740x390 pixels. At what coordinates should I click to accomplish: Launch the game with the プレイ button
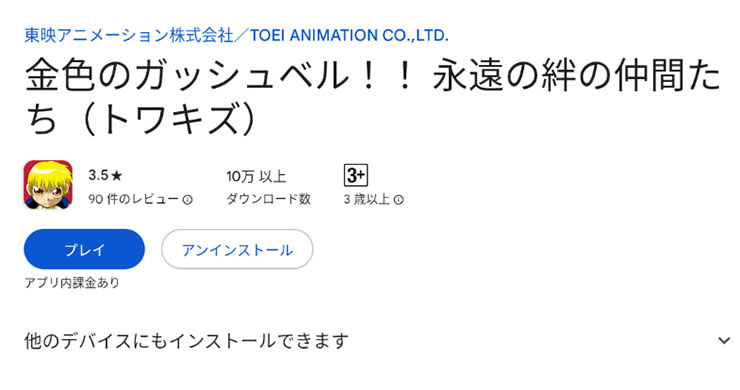pos(84,249)
